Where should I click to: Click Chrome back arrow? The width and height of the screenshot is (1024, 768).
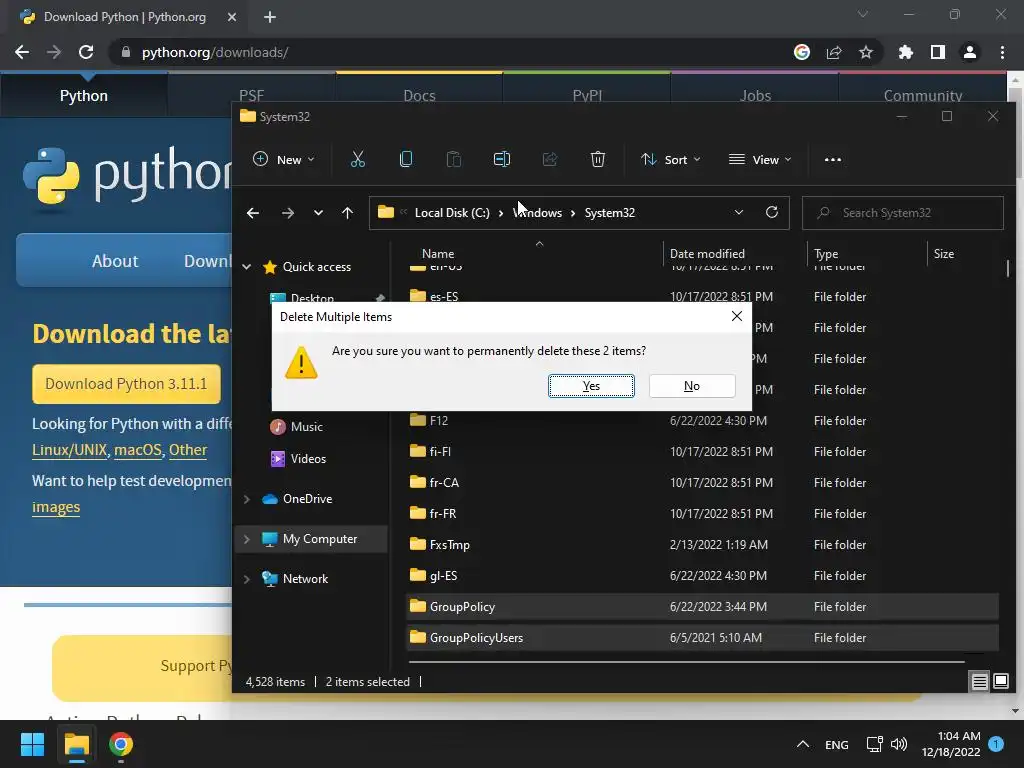[22, 52]
